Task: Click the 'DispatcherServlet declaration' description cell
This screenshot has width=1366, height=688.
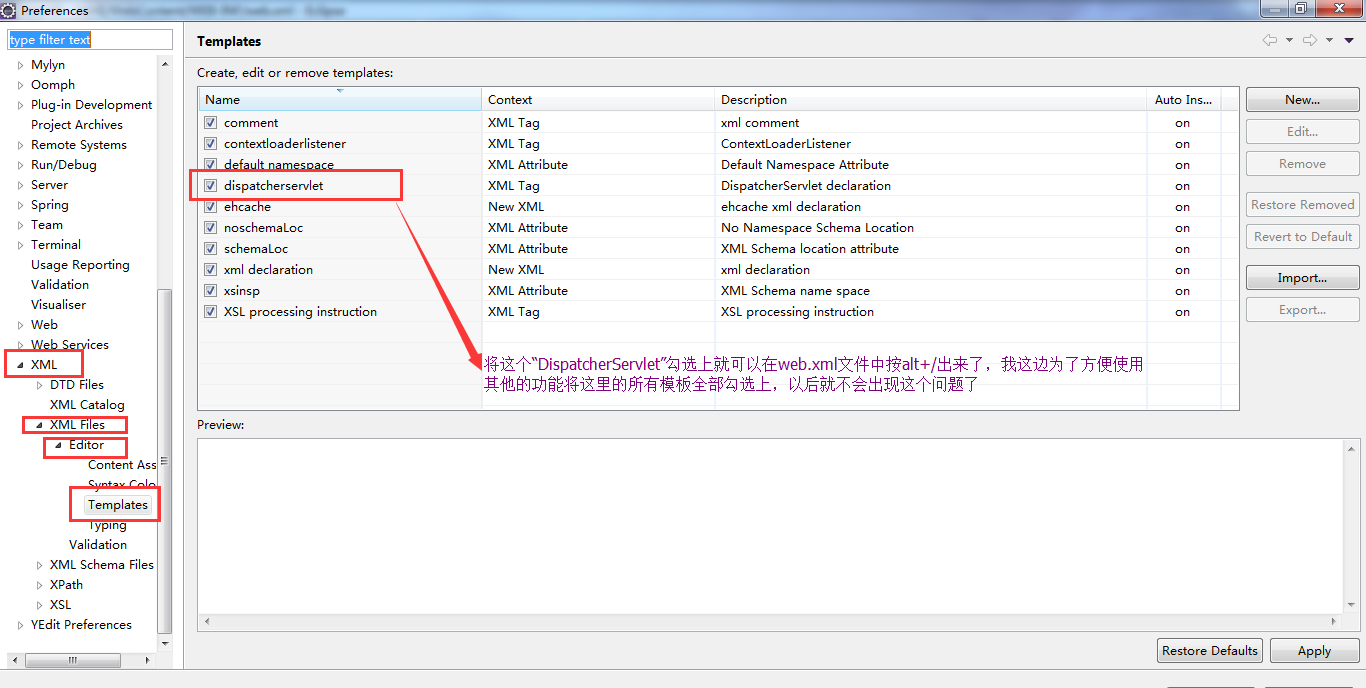Action: pyautogui.click(x=806, y=186)
